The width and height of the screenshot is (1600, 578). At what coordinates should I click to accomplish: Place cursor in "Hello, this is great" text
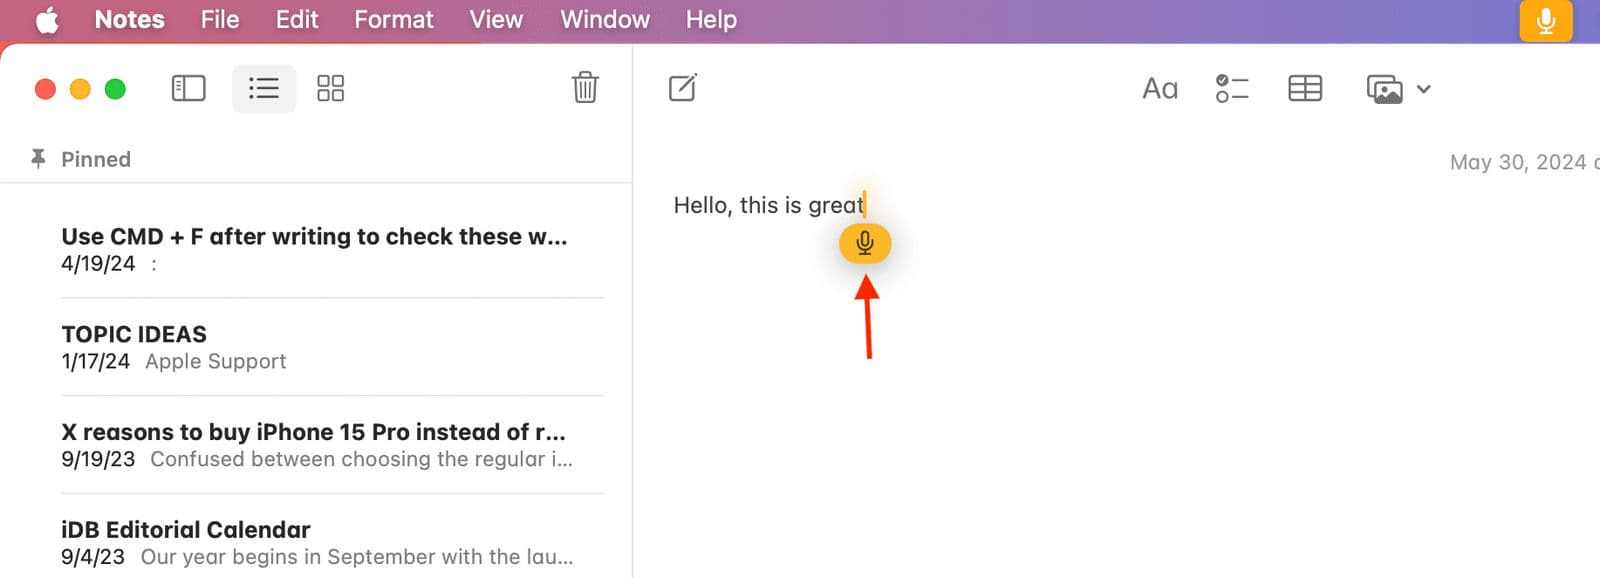pos(768,205)
